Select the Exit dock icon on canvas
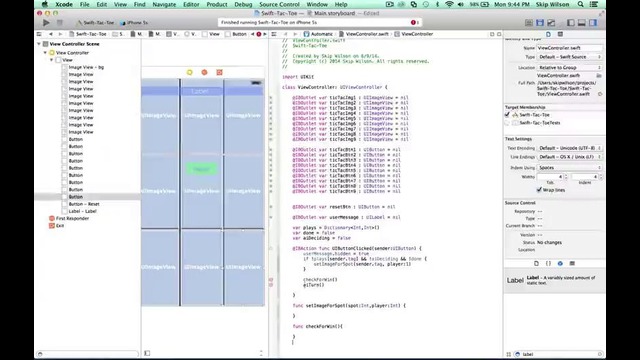The width and height of the screenshot is (640, 360). [219, 72]
